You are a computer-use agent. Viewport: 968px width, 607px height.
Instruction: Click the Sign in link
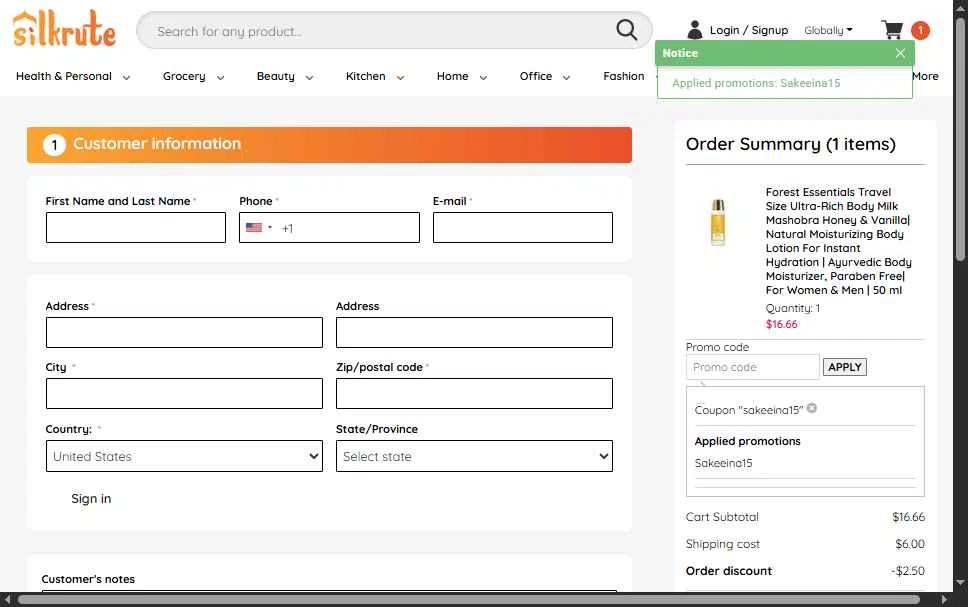[x=91, y=499]
